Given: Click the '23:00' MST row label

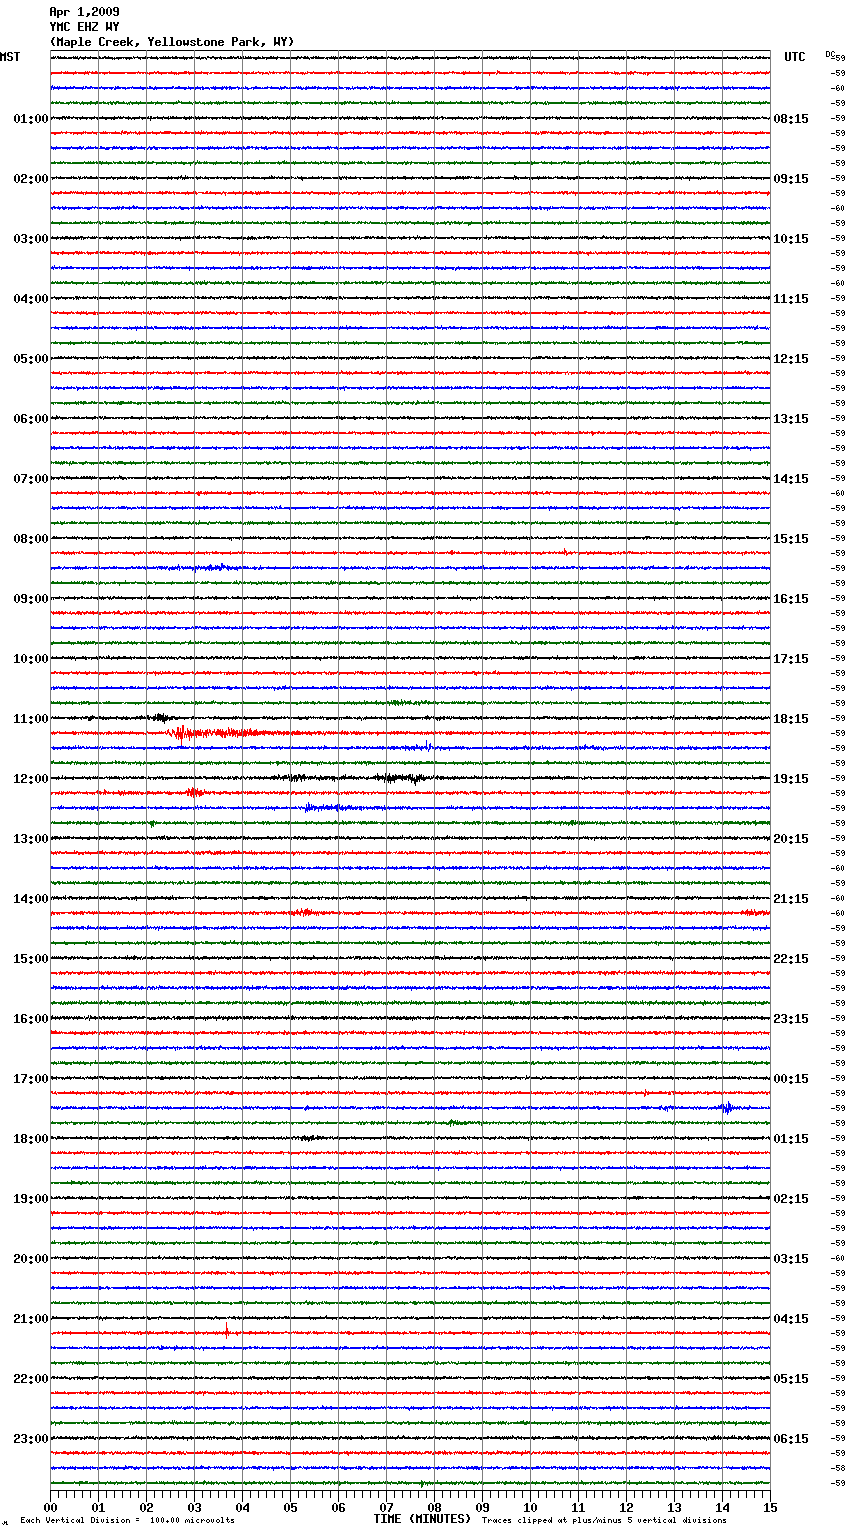Looking at the screenshot, I should [x=31, y=1439].
